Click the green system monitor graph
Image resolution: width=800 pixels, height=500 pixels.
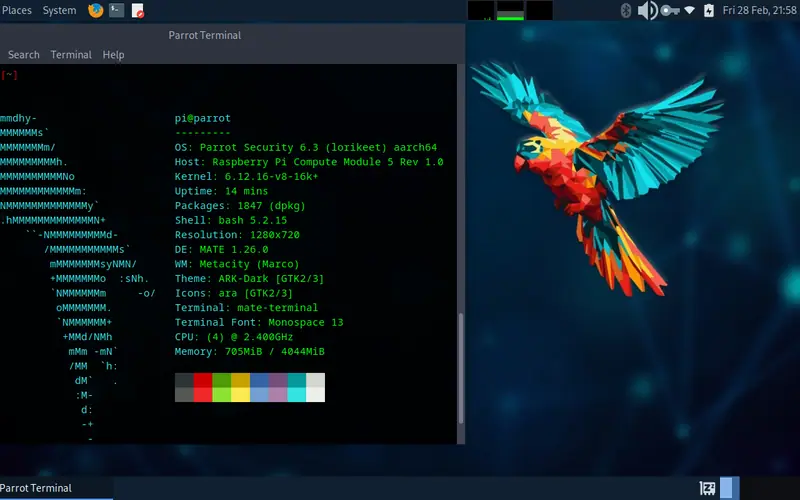tap(510, 10)
